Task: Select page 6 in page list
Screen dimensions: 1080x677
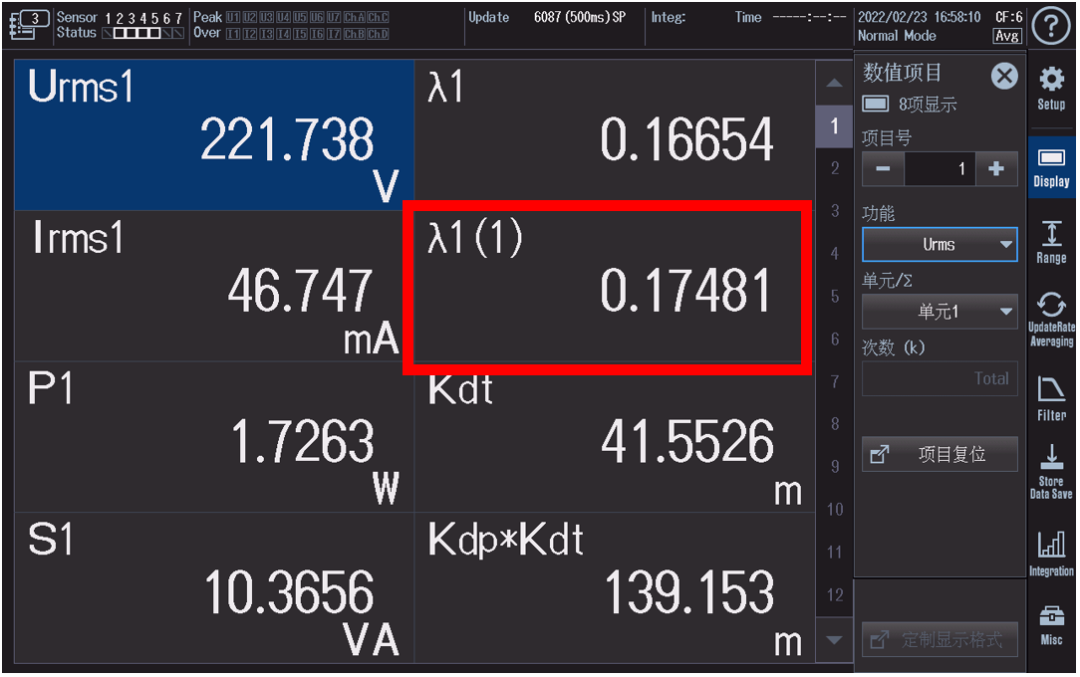Action: (834, 340)
